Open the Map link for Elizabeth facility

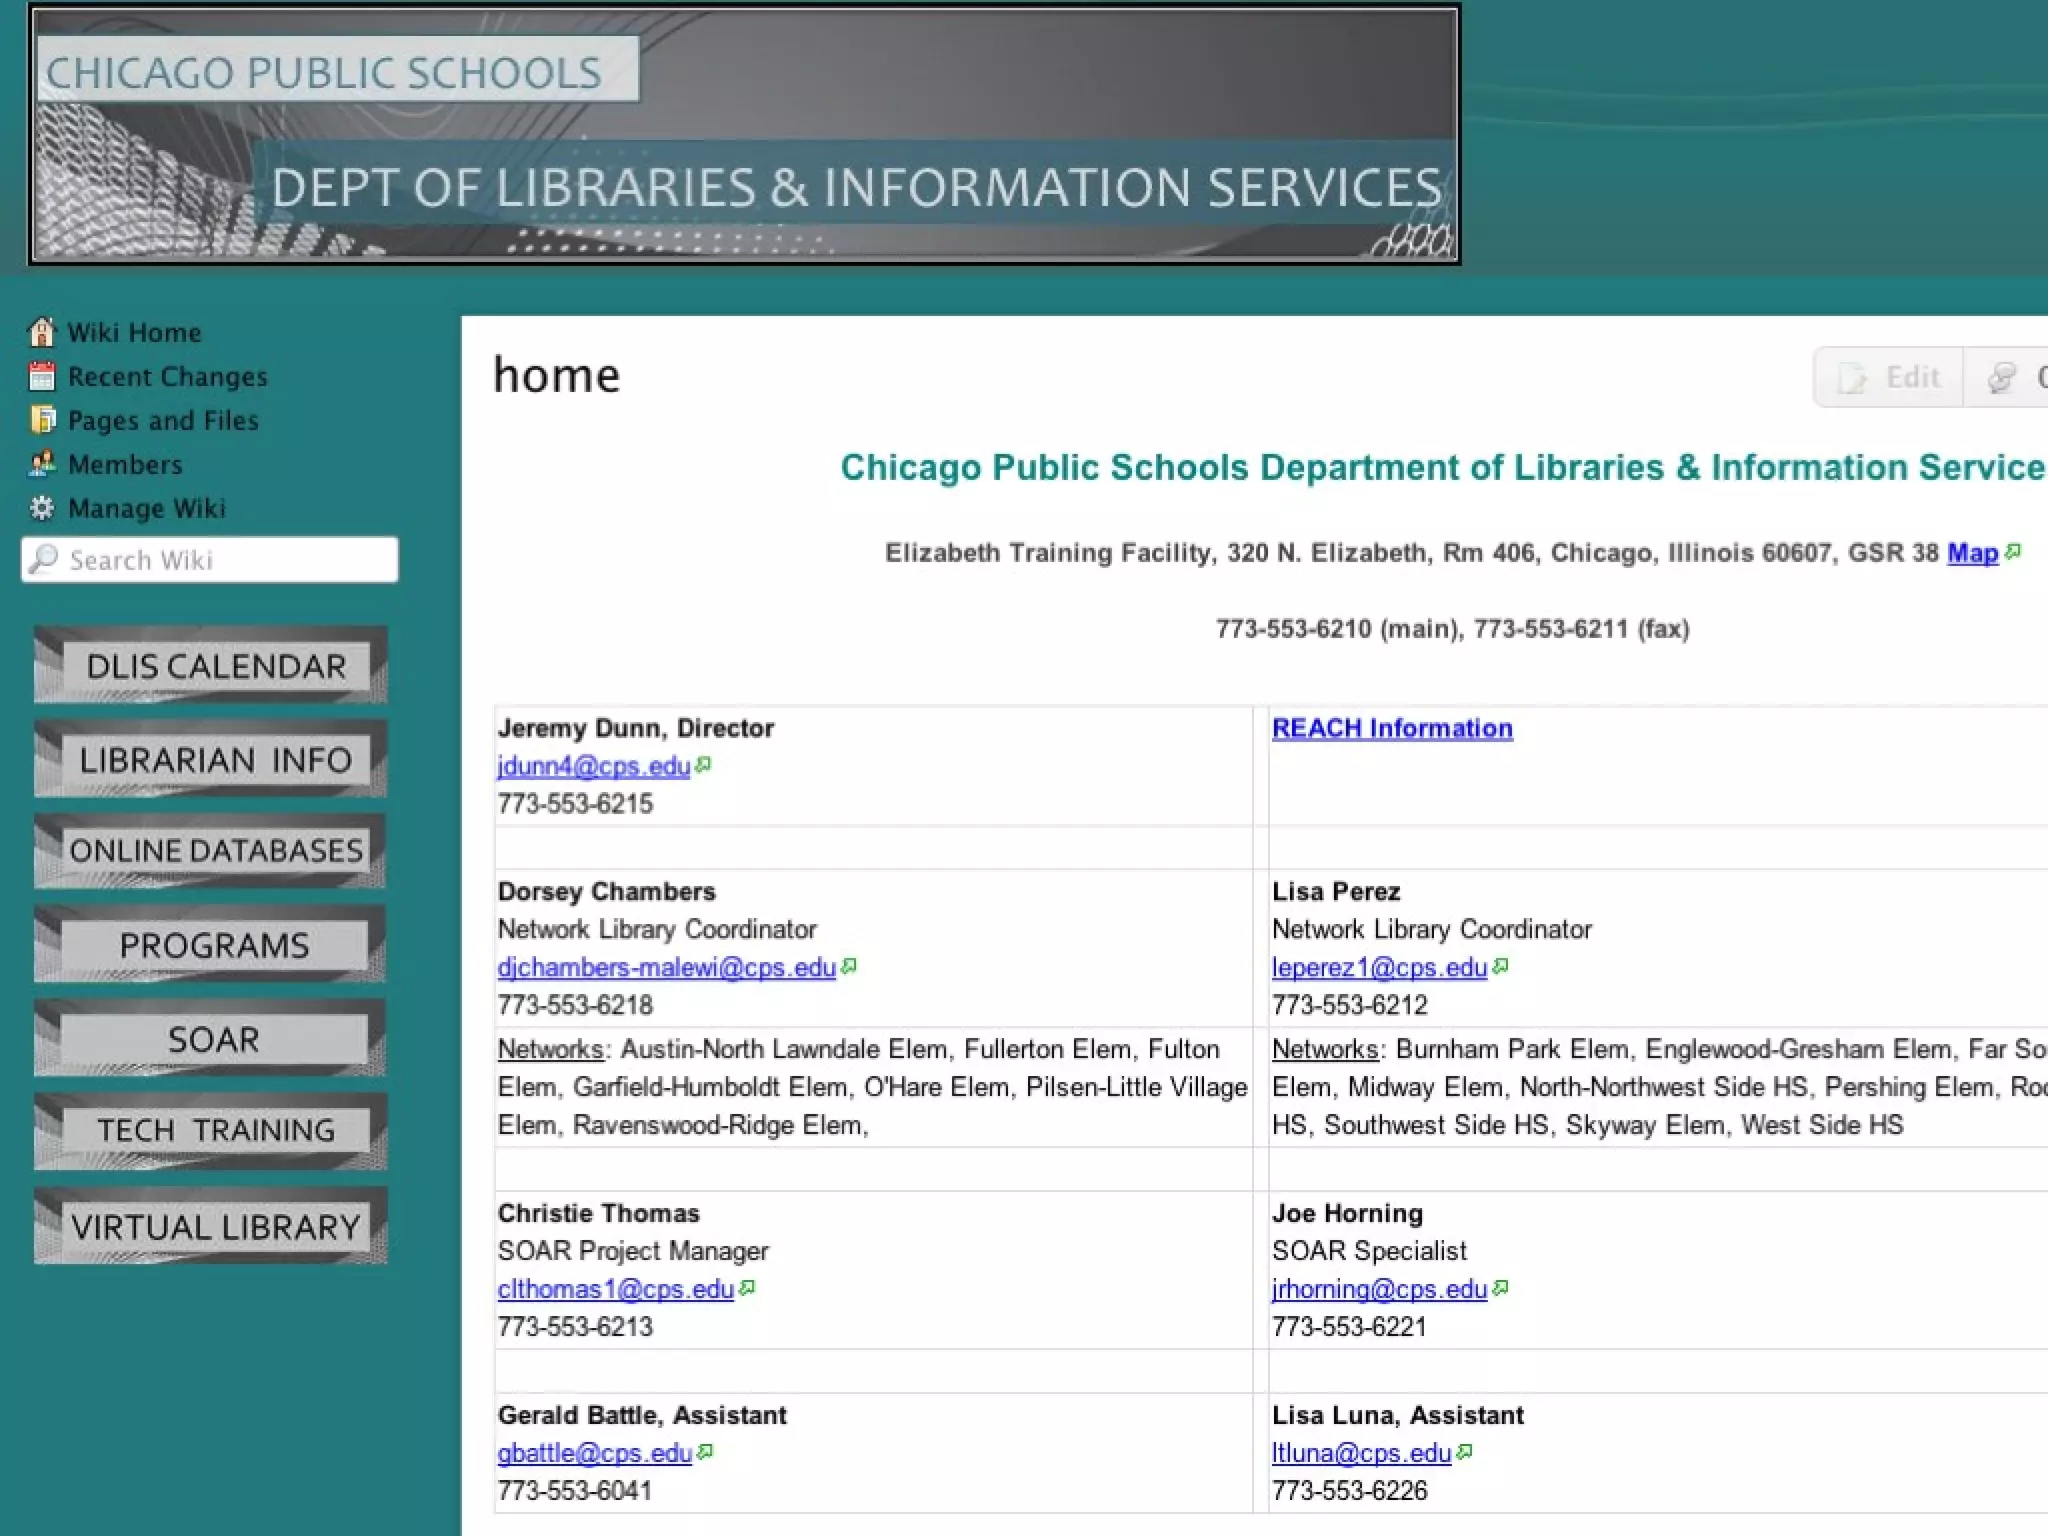[x=1972, y=553]
